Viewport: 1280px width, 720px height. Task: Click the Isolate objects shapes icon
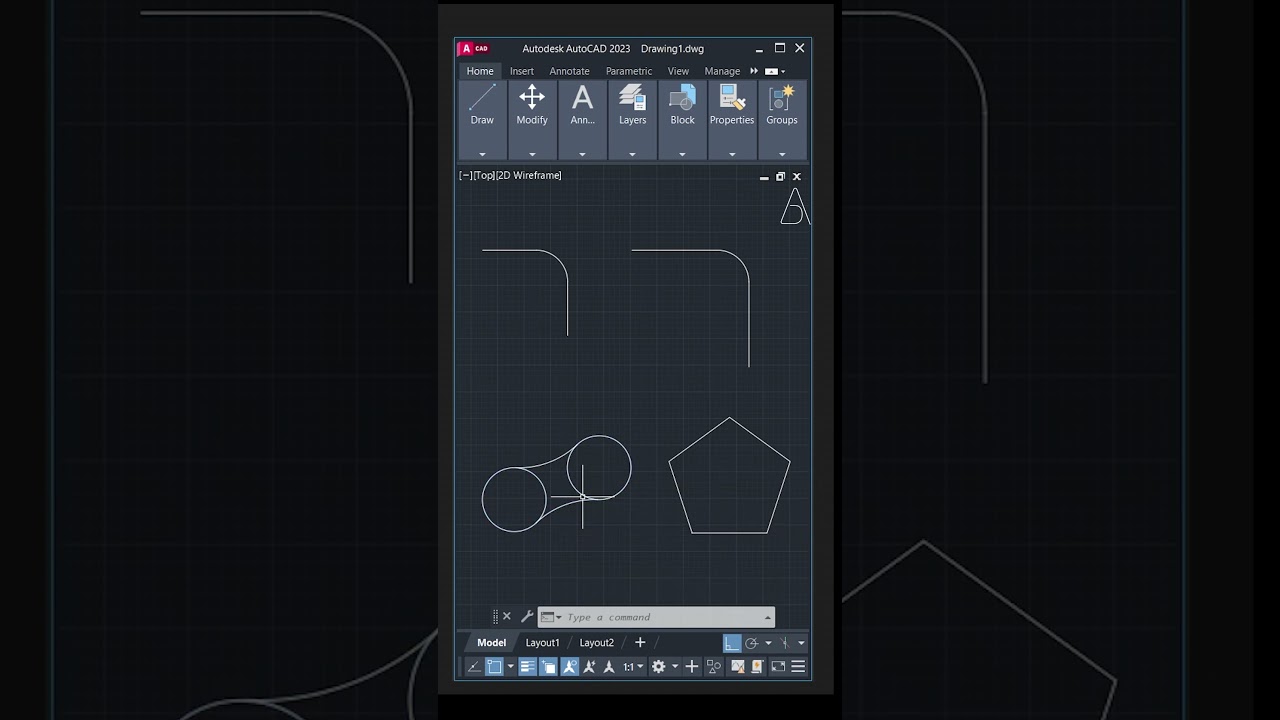coord(714,667)
